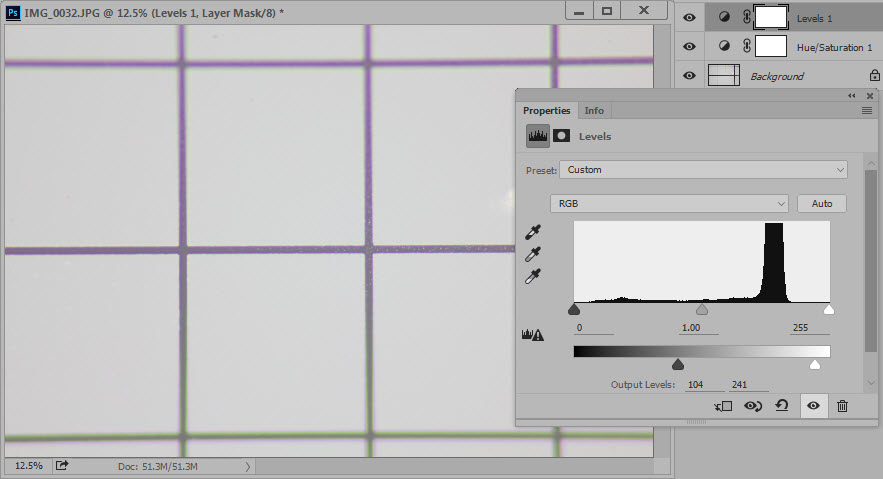This screenshot has height=479, width=883.
Task: Toggle the Hue/Saturation 1 mask link icon
Action: pyautogui.click(x=747, y=46)
